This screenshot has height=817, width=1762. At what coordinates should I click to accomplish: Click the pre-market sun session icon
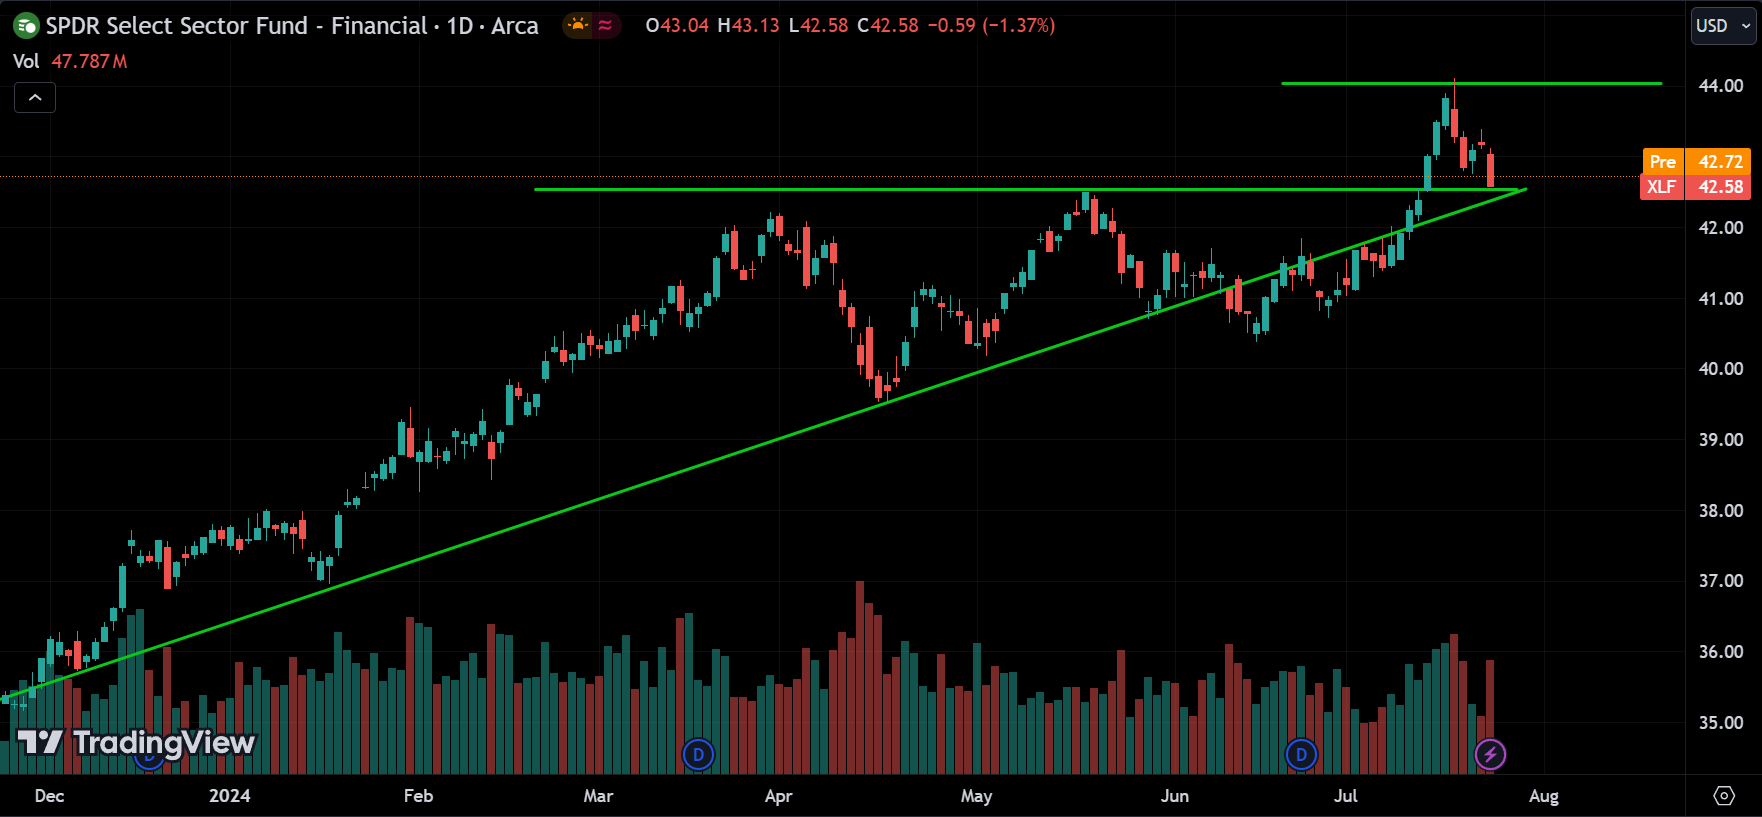click(x=578, y=25)
